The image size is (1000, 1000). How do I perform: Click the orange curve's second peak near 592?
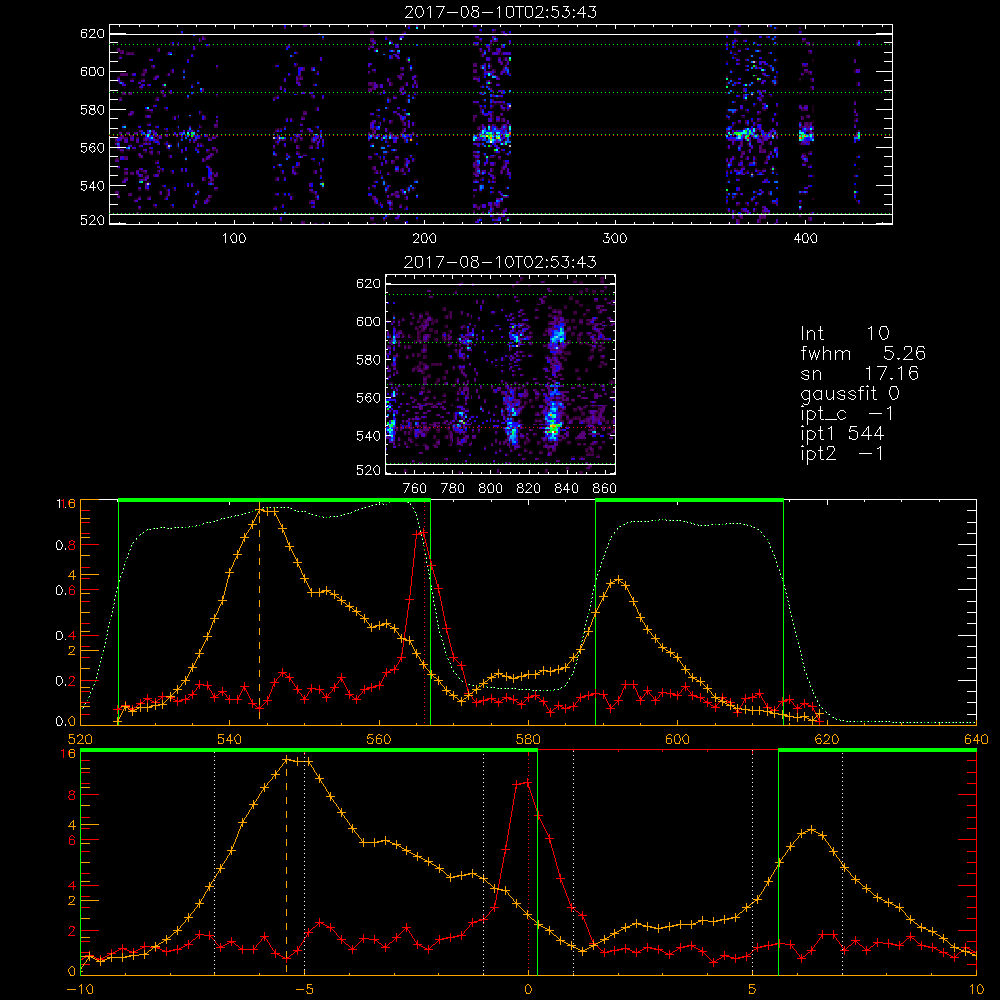pyautogui.click(x=617, y=580)
